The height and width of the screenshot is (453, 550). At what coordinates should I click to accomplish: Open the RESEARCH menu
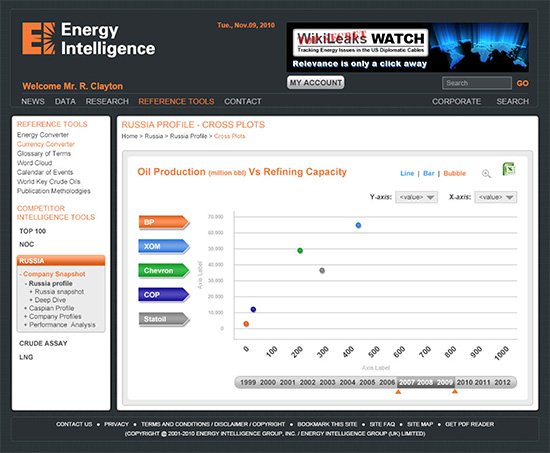(x=107, y=101)
